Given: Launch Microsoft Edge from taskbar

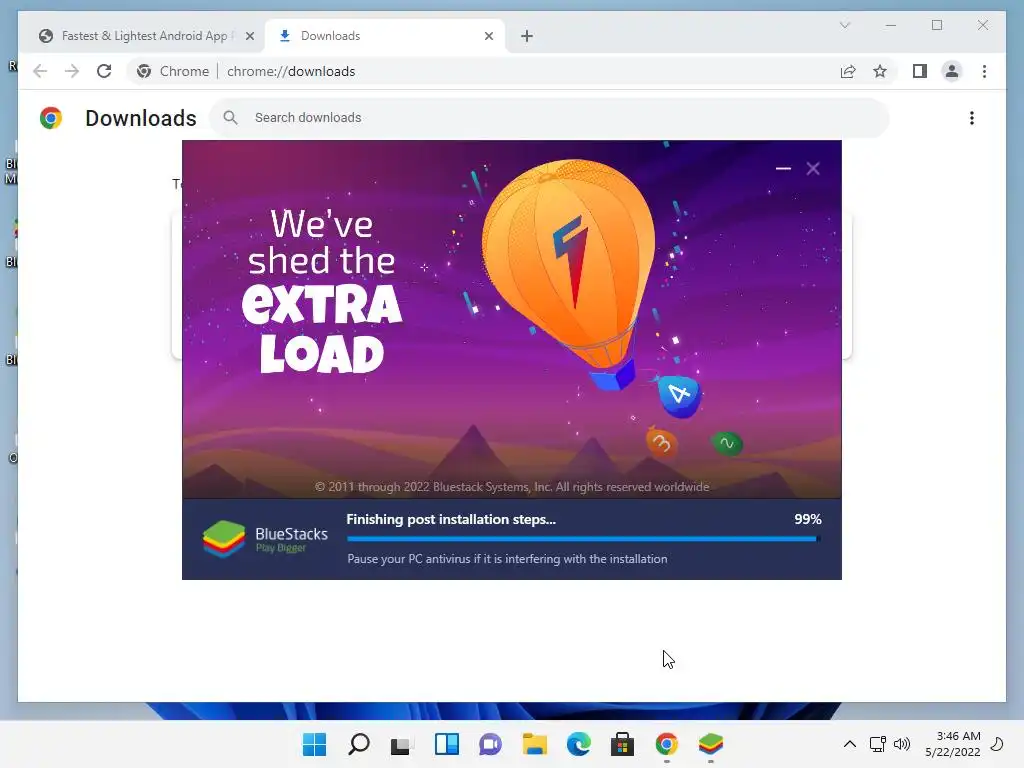Looking at the screenshot, I should click(x=579, y=744).
